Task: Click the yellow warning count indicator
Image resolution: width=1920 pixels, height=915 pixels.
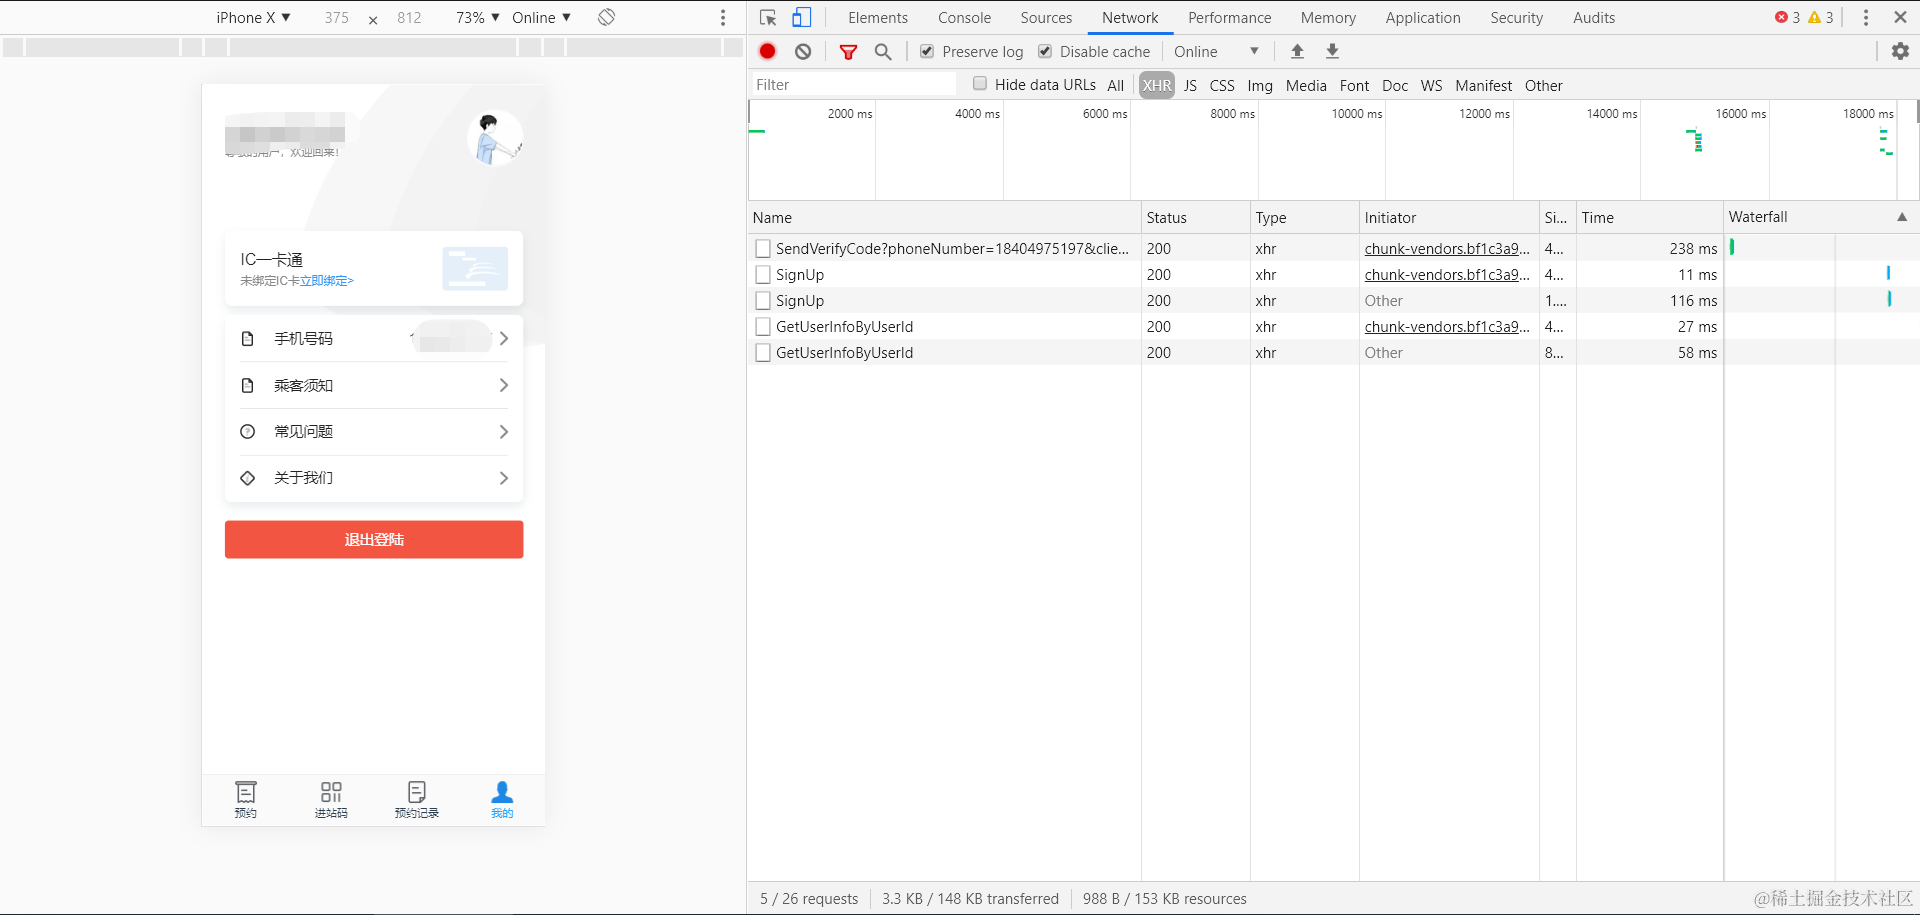Action: pos(1821,17)
